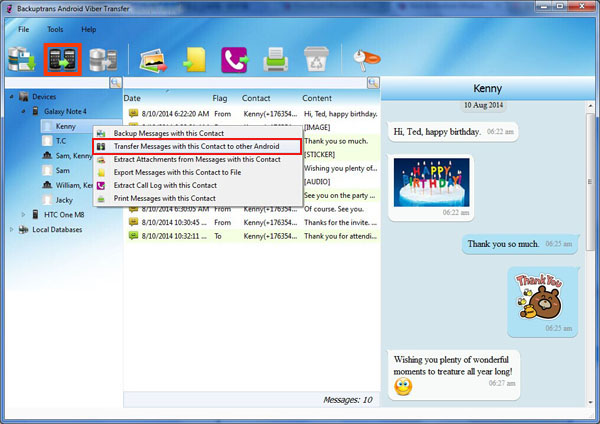
Task: Select the Jacky contact in the tree
Action: 64,200
